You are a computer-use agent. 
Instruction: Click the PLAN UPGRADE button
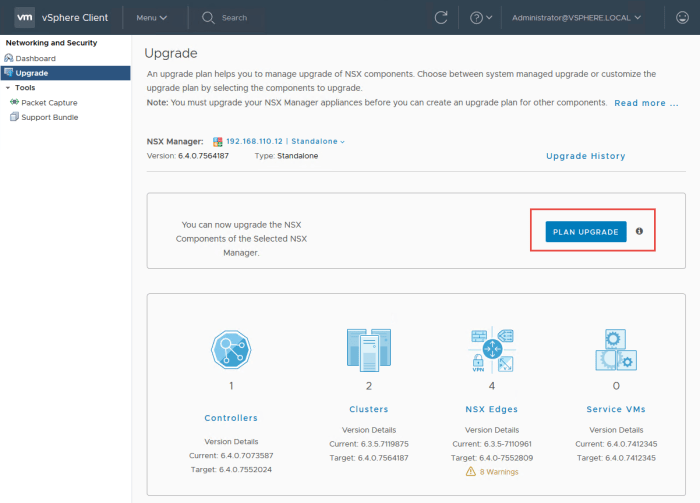click(x=586, y=232)
